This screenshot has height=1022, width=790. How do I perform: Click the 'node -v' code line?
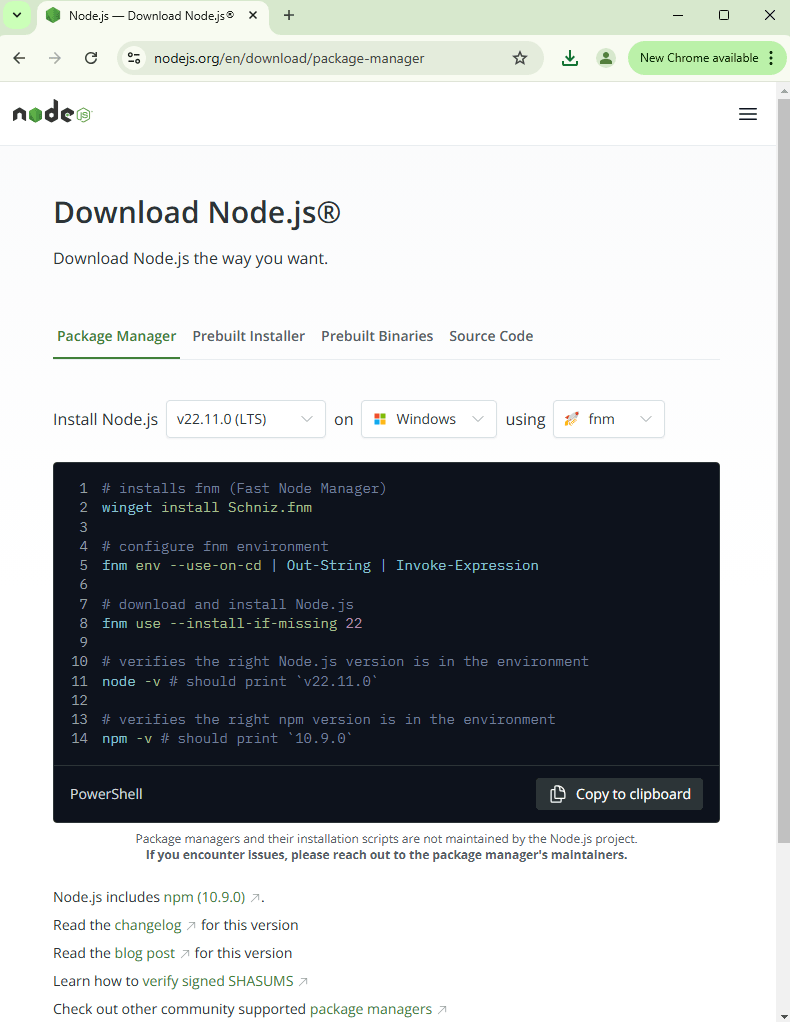240,682
